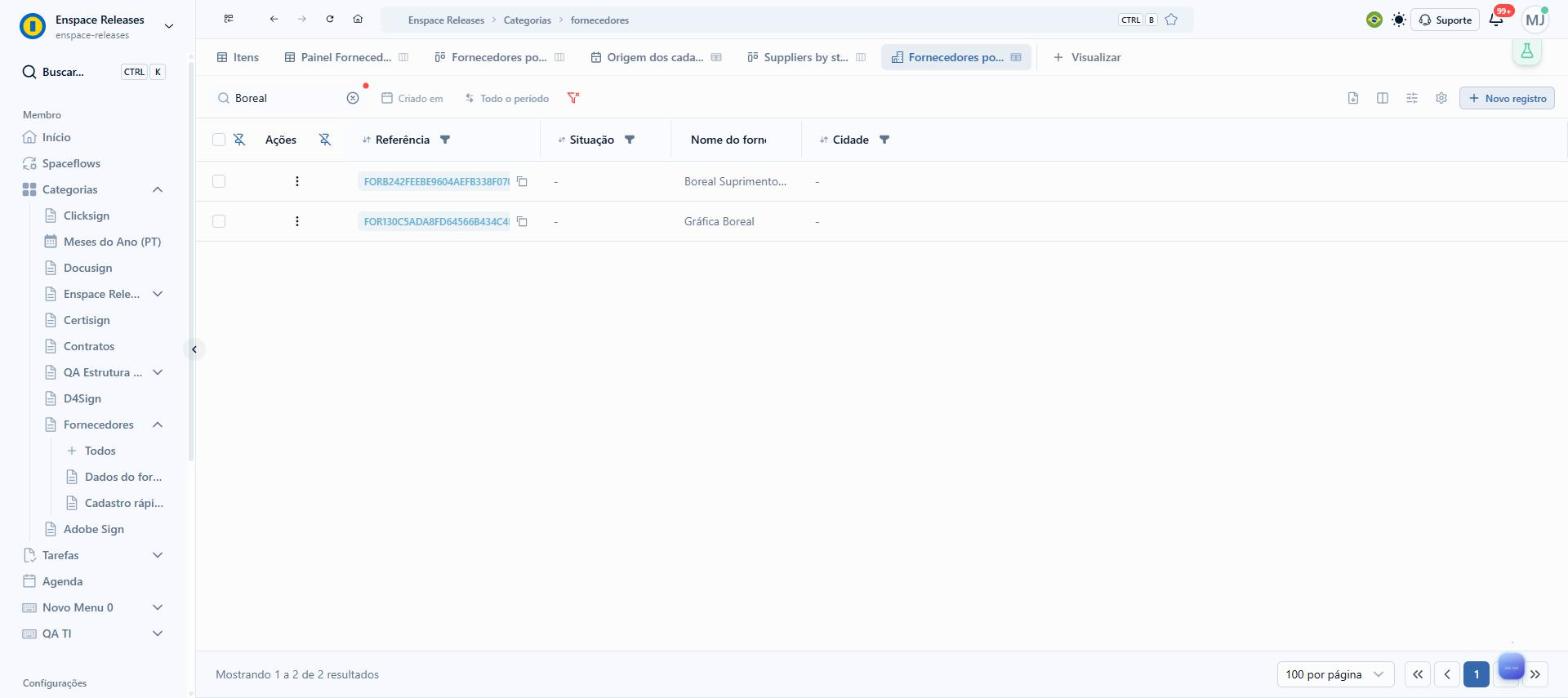1568x698 pixels.
Task: Expand the Enspace Releases workspace switcher
Action: pyautogui.click(x=168, y=26)
